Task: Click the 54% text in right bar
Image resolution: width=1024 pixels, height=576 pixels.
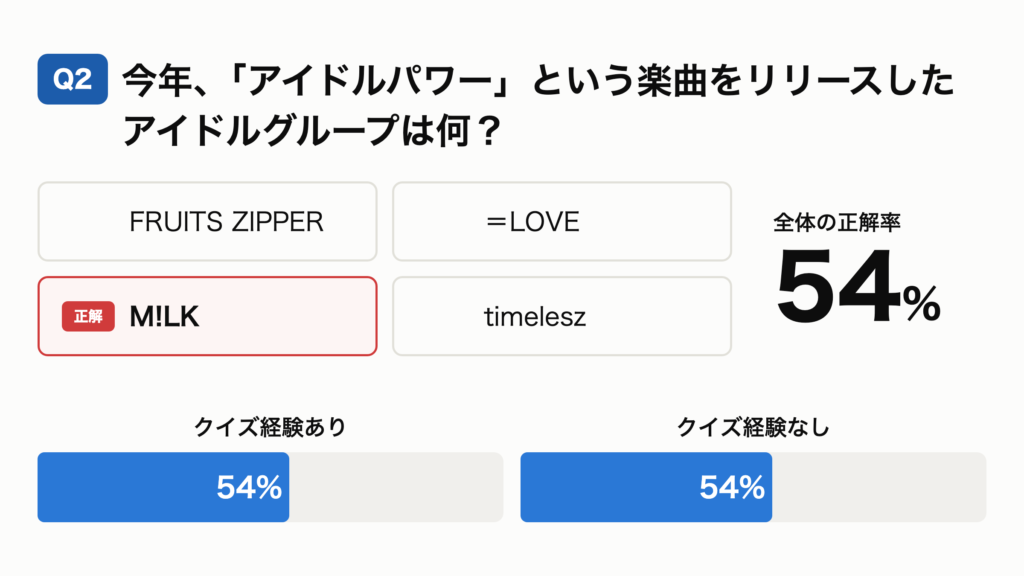Action: coord(731,488)
